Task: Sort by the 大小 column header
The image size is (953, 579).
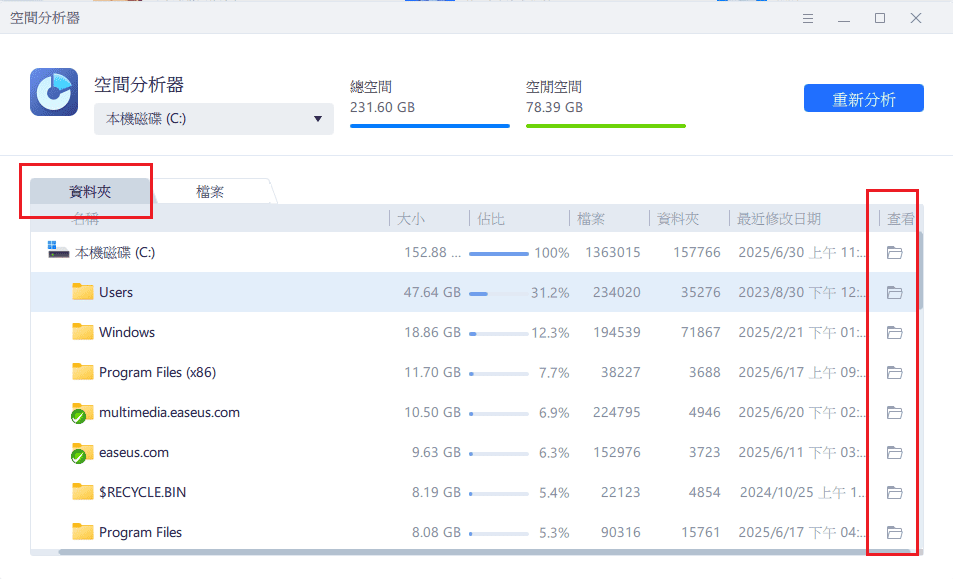Action: [411, 219]
